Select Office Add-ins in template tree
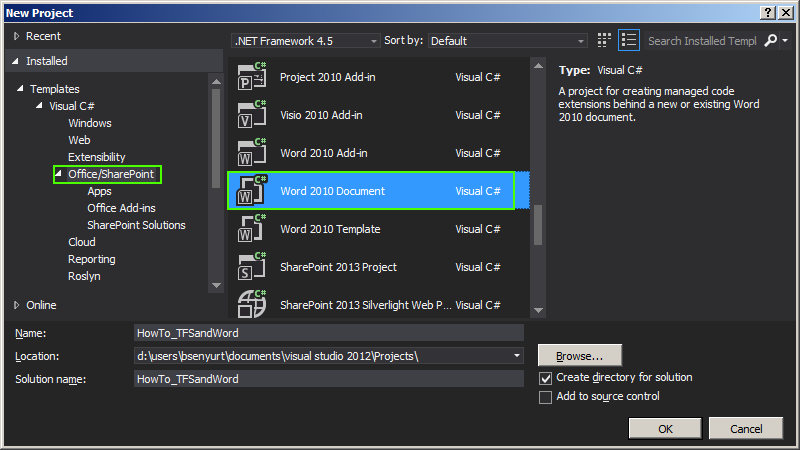The height and width of the screenshot is (450, 800). pos(121,208)
